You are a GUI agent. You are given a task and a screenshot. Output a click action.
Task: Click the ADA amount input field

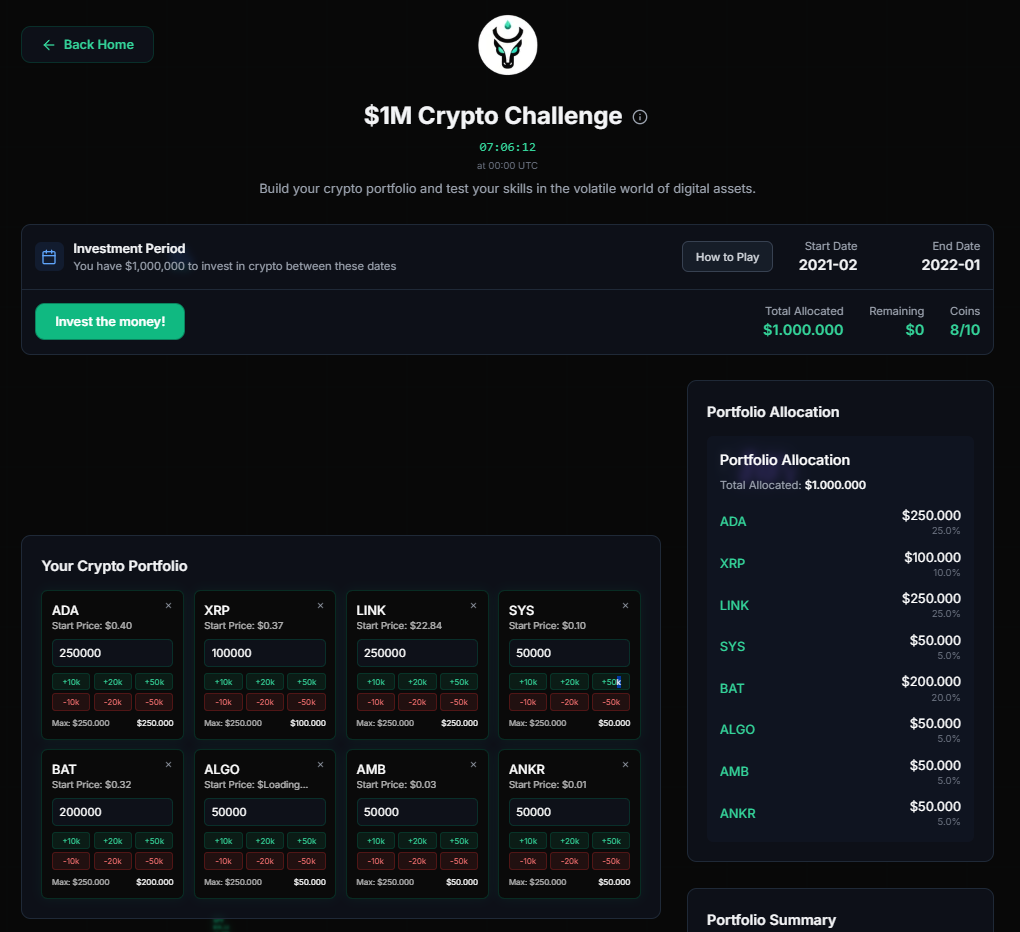point(112,652)
